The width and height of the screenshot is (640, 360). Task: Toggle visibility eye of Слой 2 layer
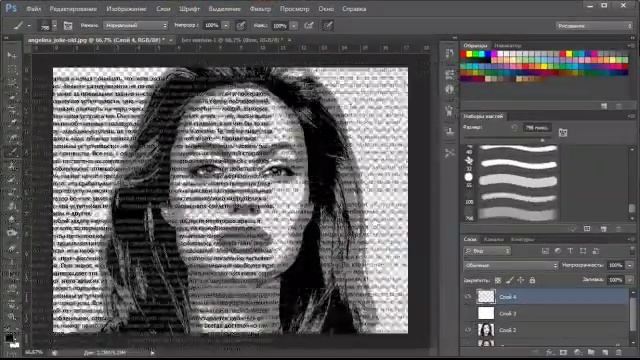coord(468,330)
